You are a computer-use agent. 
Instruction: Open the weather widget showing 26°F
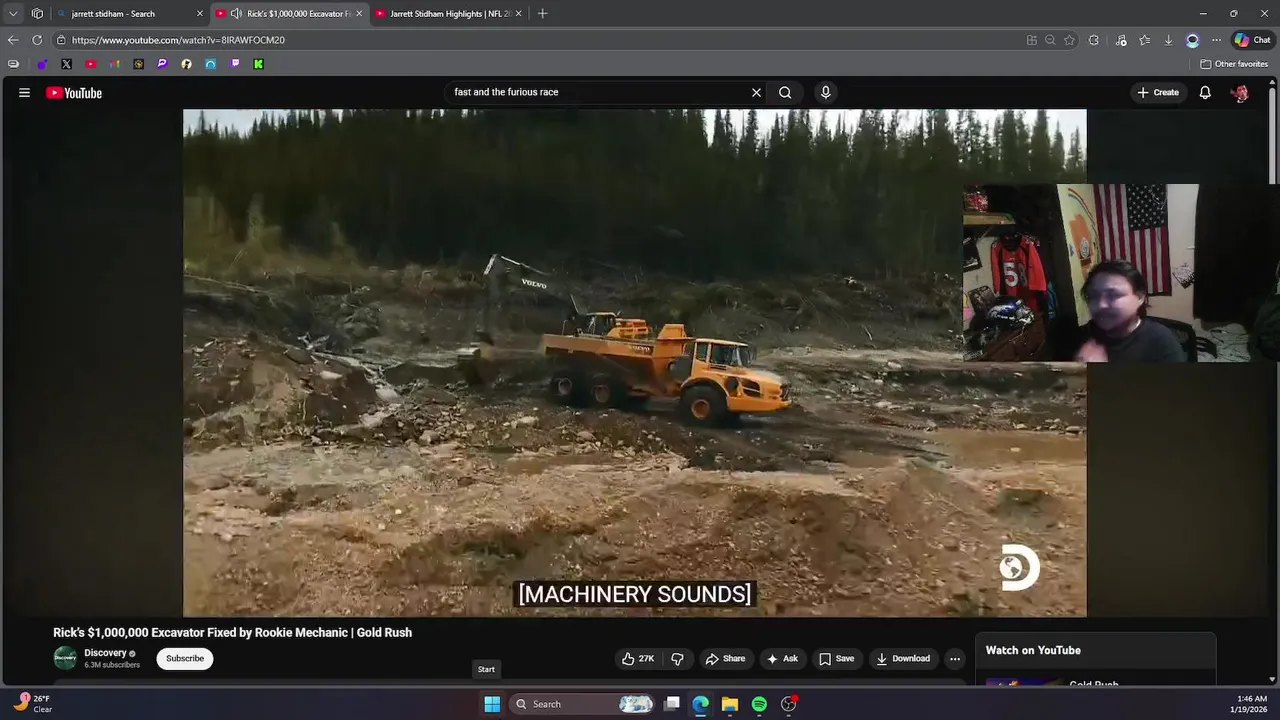[32, 704]
